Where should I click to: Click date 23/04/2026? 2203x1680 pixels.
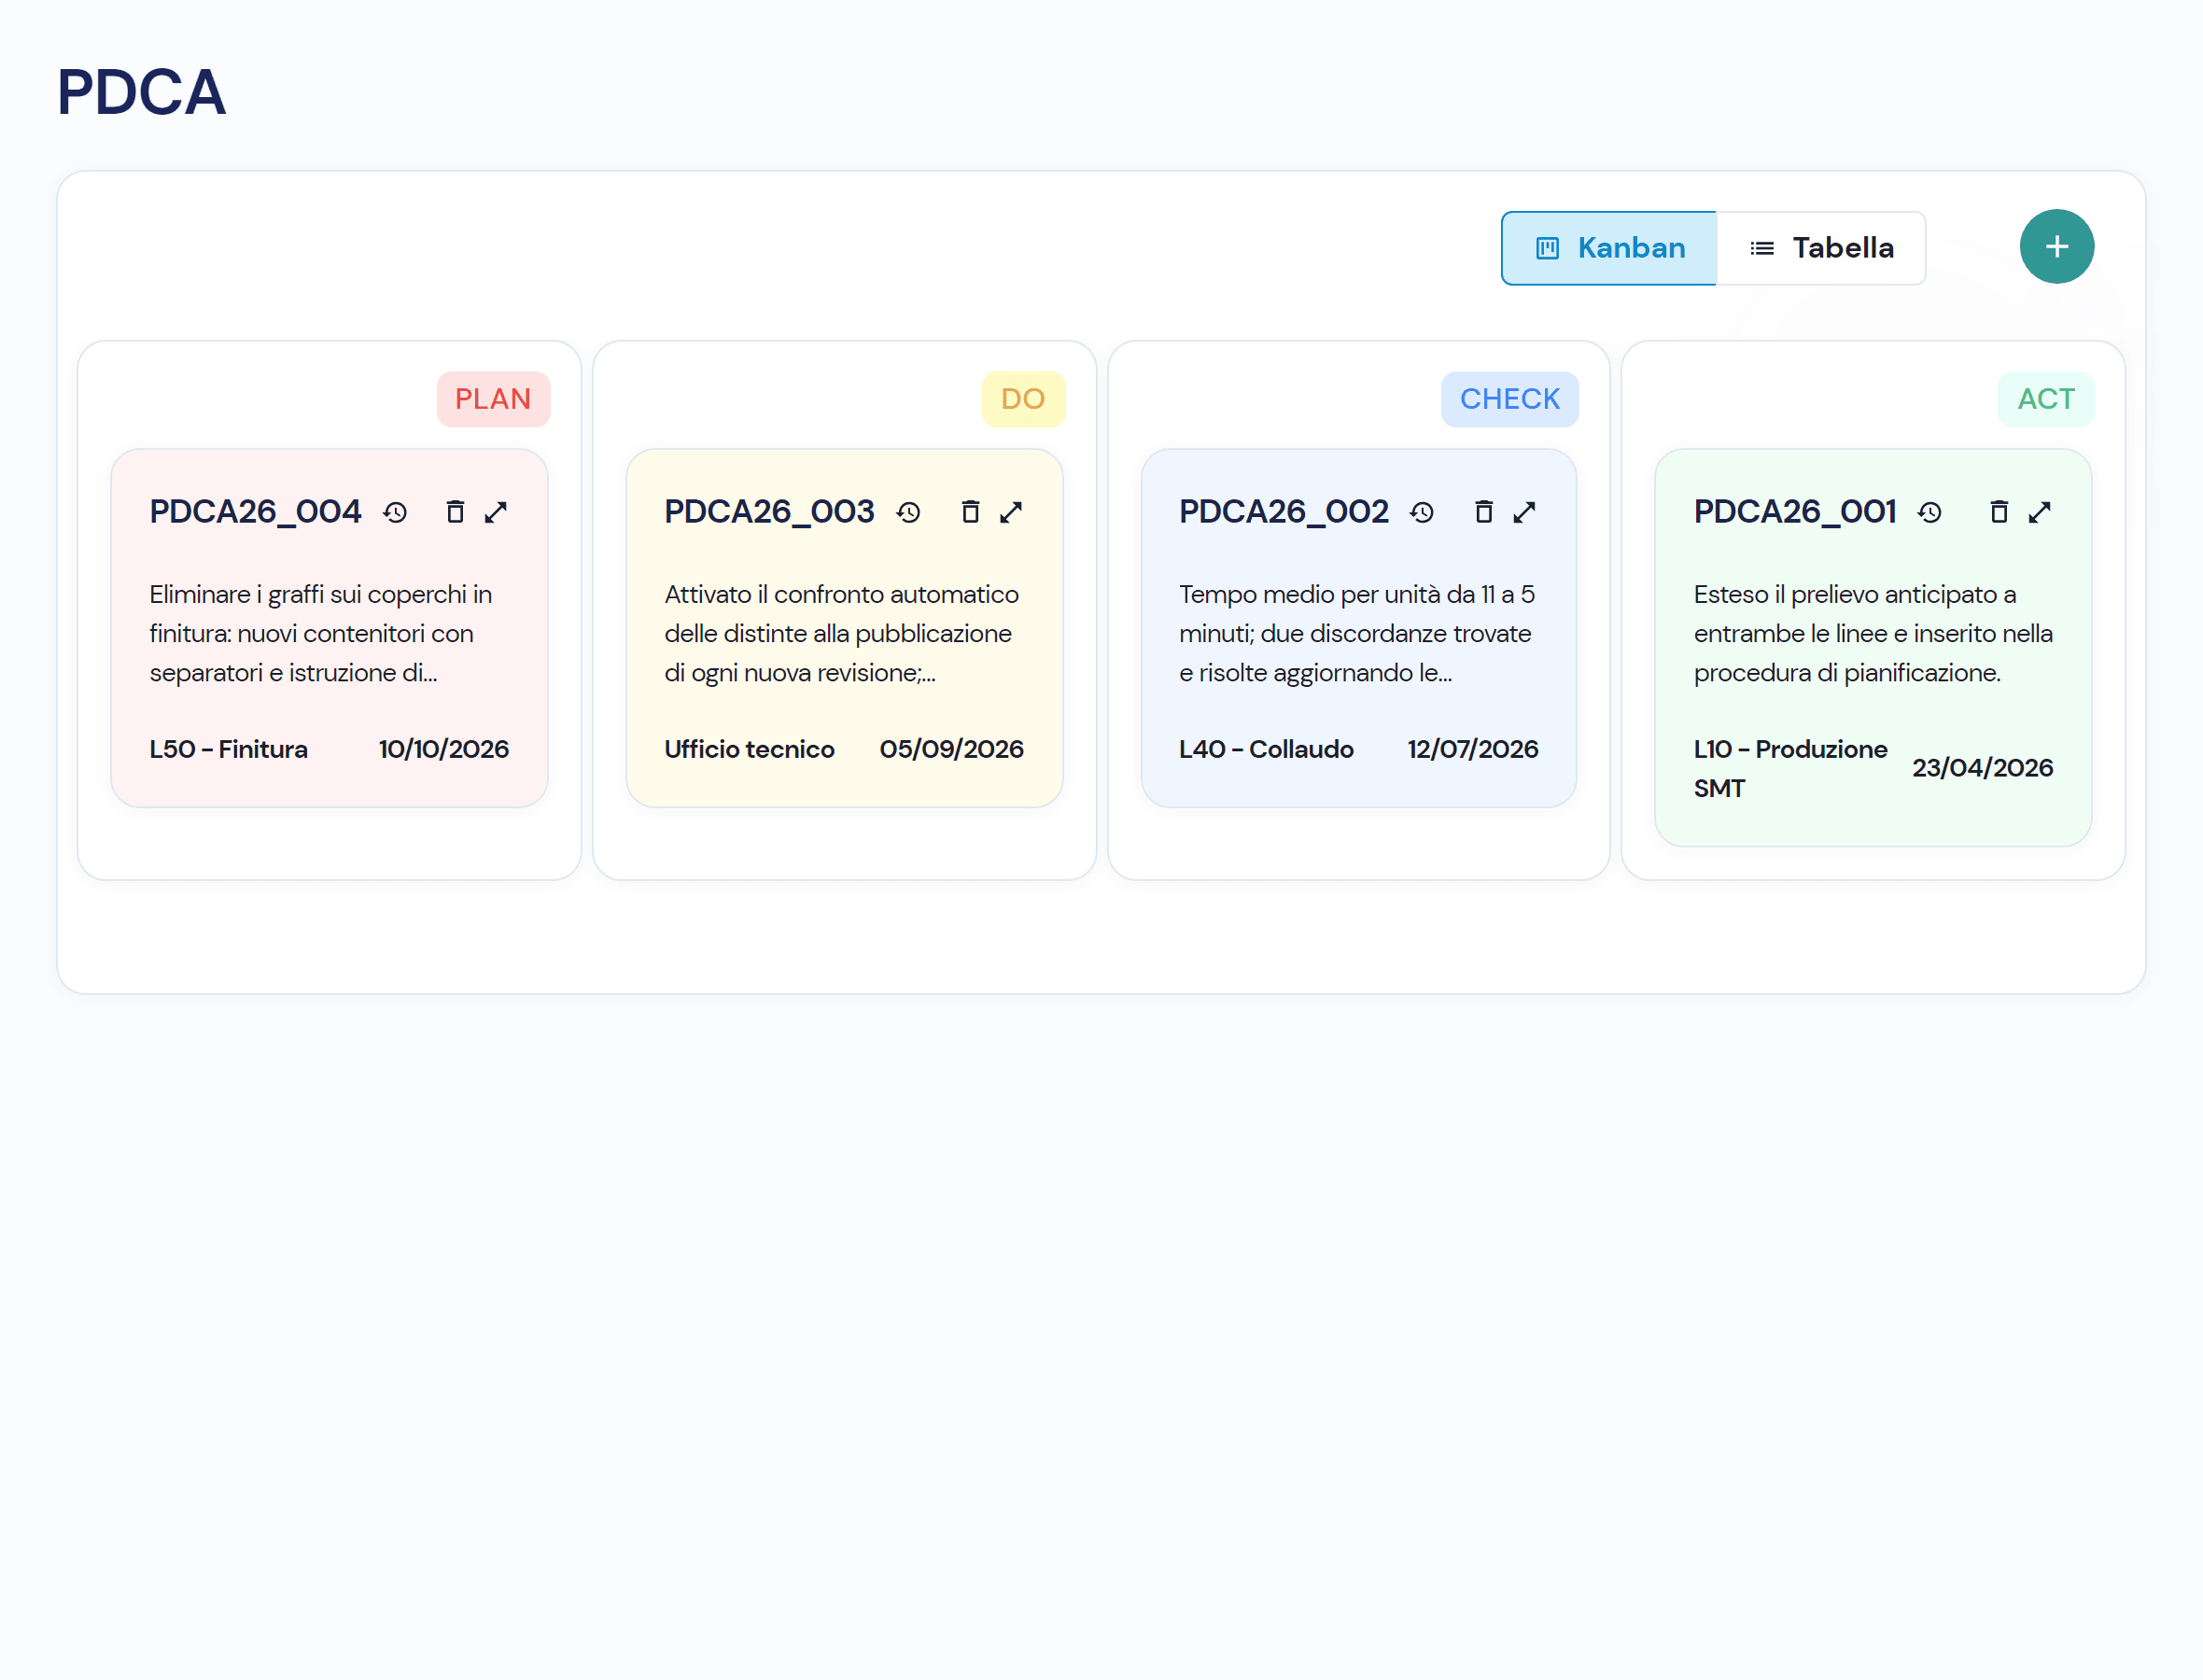click(x=1983, y=769)
